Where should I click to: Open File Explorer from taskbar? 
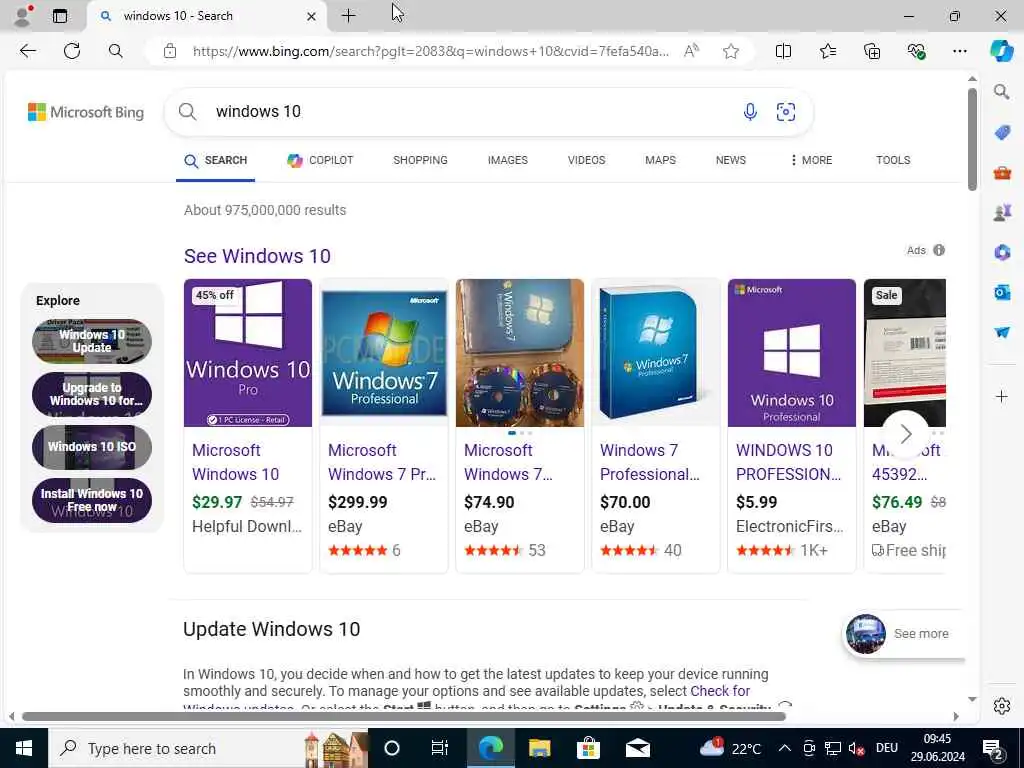[539, 748]
